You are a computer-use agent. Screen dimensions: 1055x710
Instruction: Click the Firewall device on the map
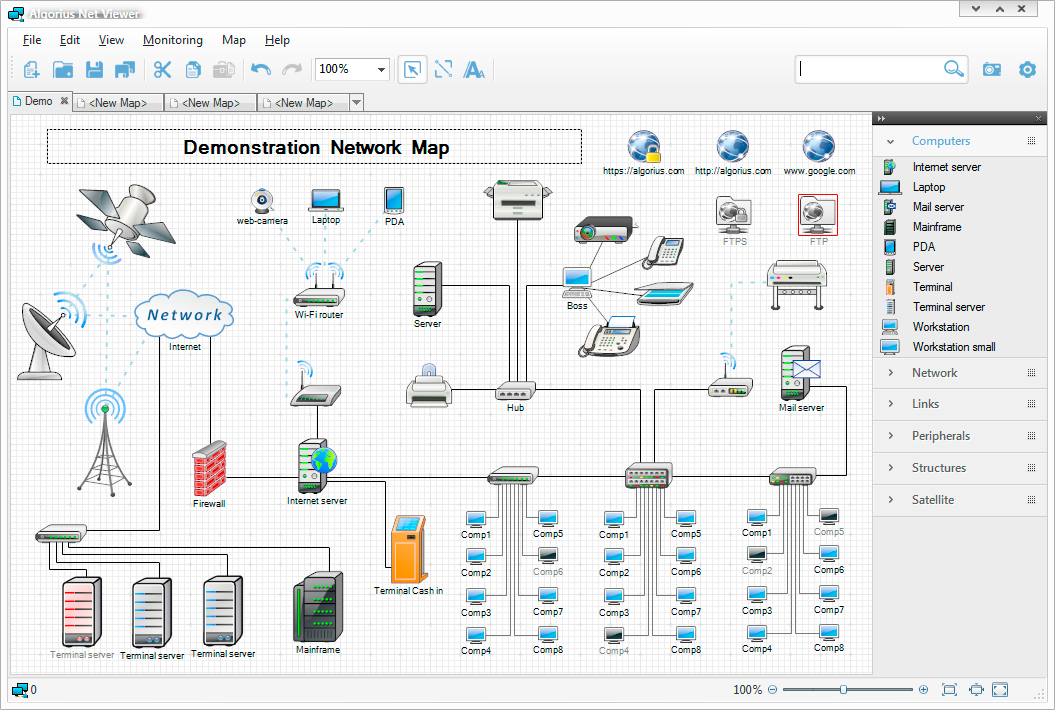[209, 469]
